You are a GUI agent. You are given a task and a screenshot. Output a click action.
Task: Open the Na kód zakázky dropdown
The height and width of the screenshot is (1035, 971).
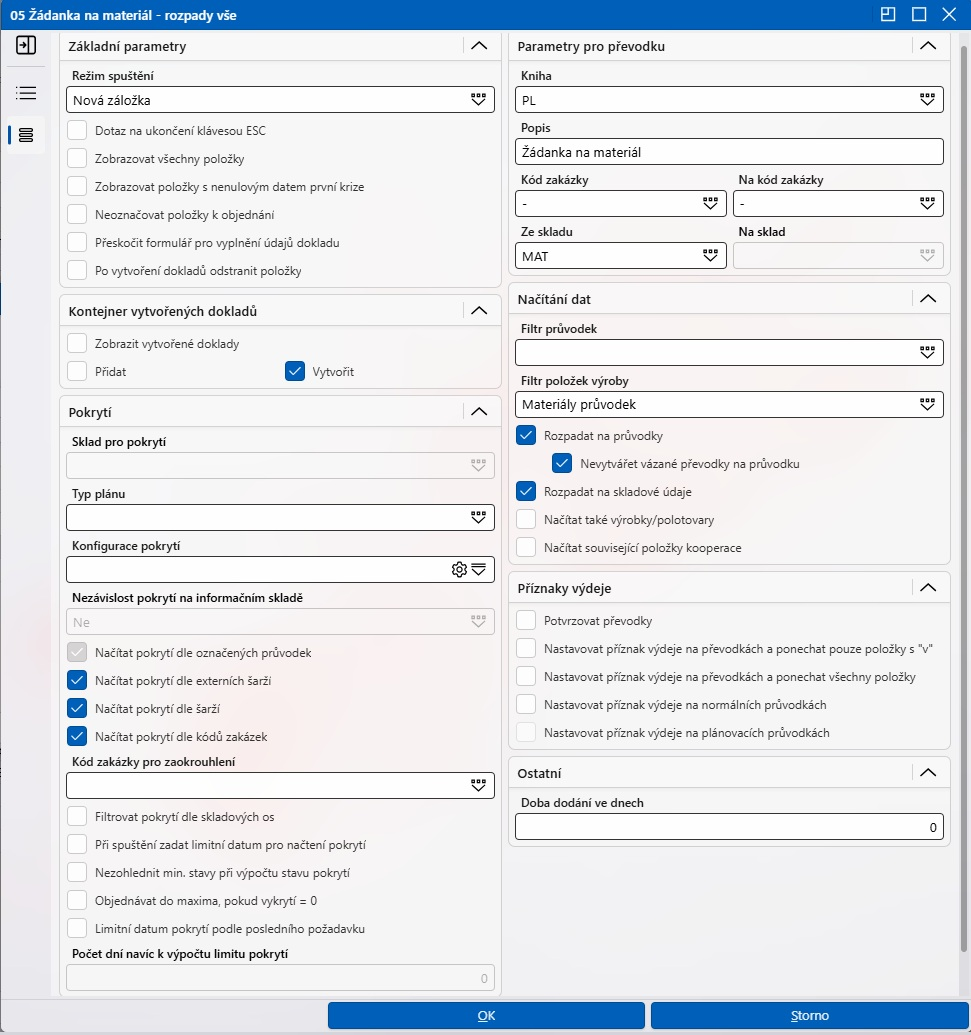tap(927, 204)
